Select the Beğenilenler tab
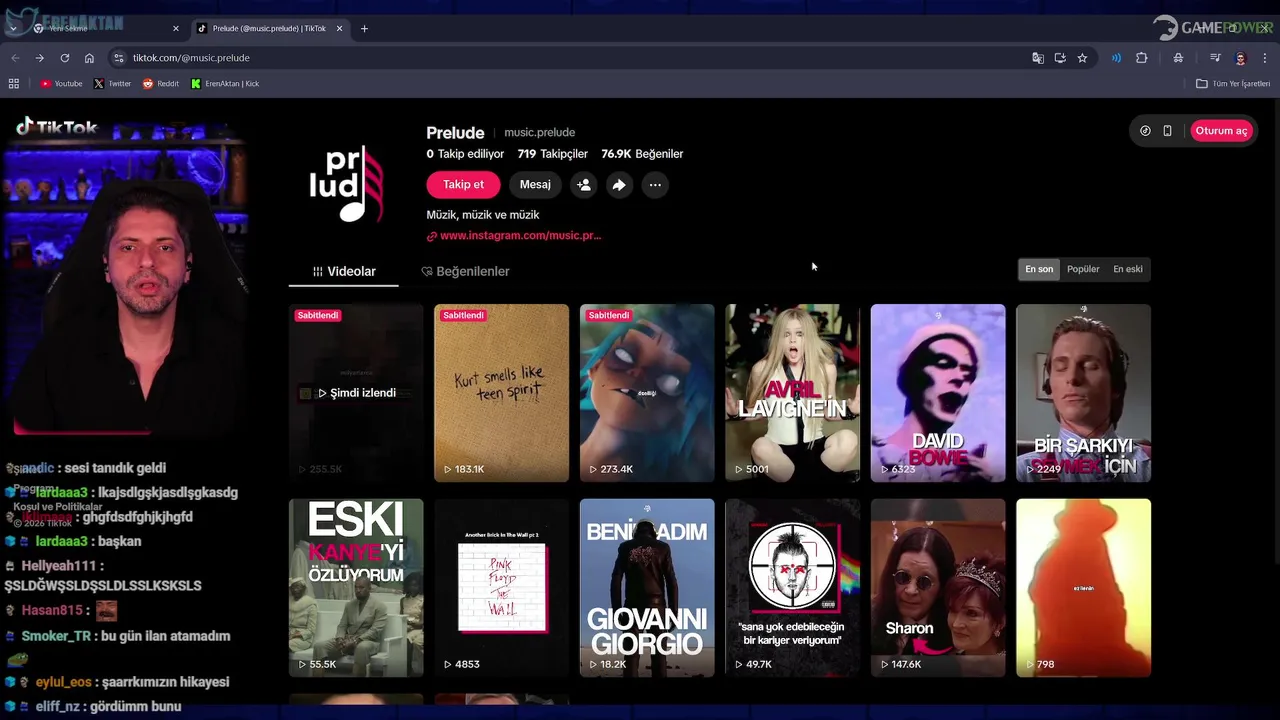 465,271
